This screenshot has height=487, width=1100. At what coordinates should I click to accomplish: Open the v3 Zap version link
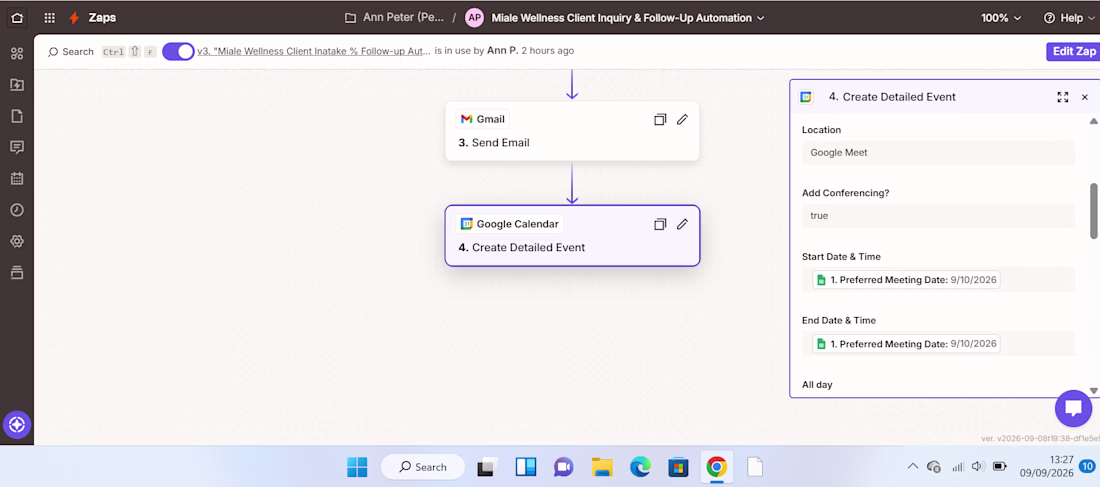[314, 51]
